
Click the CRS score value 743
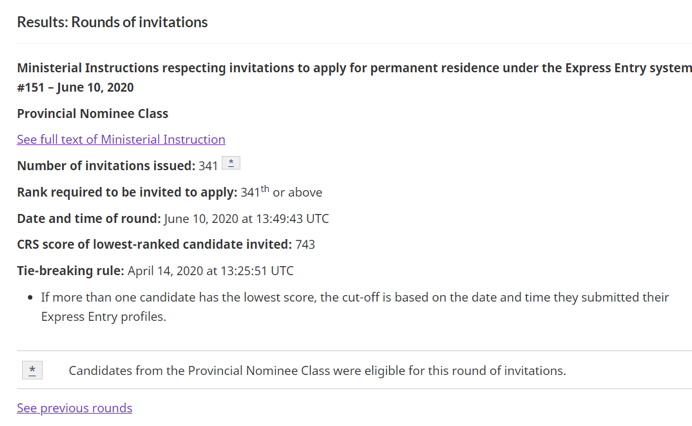coord(308,244)
